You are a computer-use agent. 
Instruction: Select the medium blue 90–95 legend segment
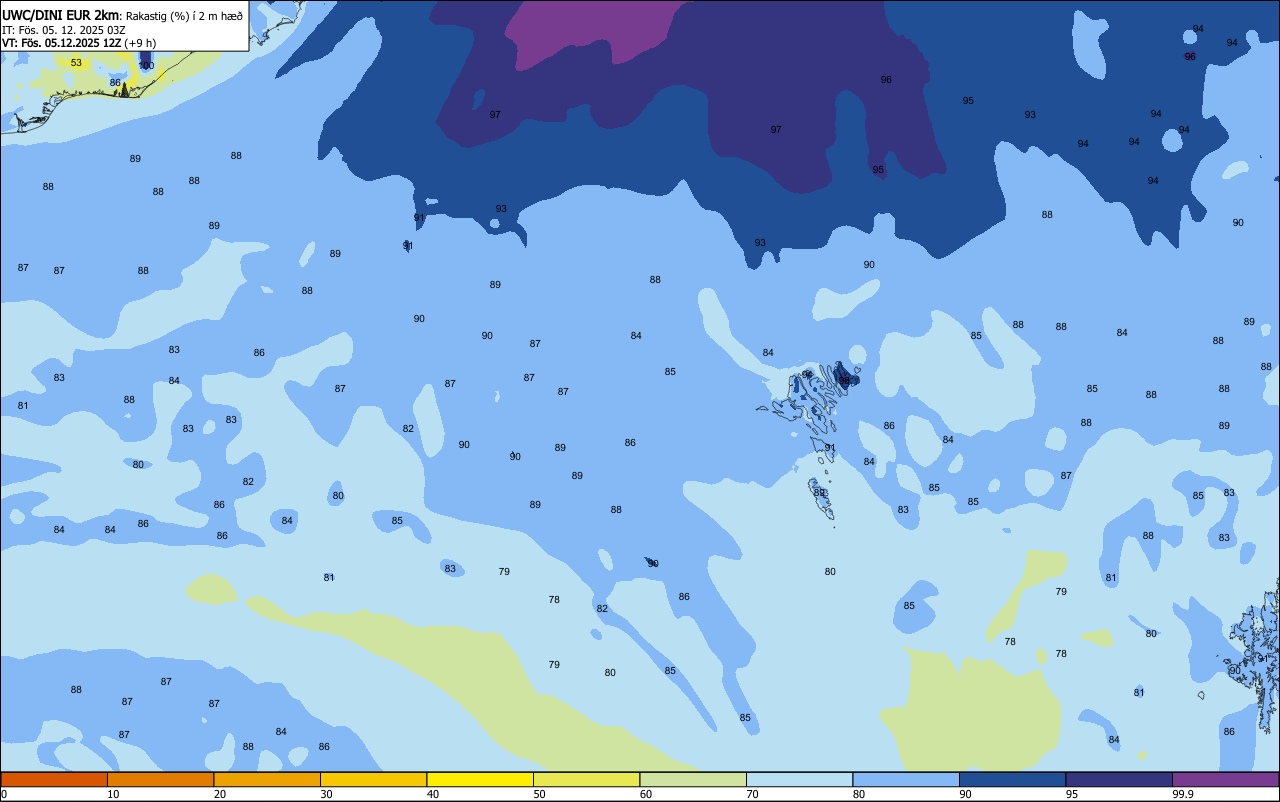tap(1012, 779)
